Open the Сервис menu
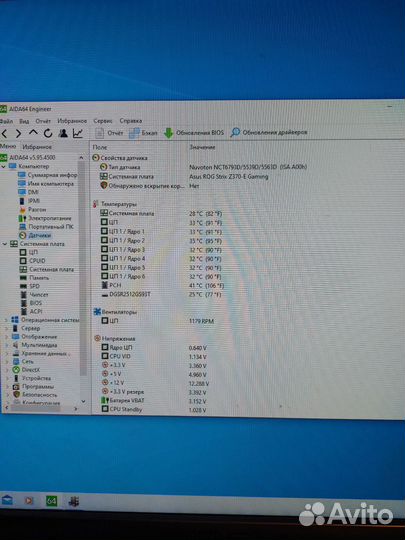This screenshot has height=540, width=405. (x=103, y=121)
